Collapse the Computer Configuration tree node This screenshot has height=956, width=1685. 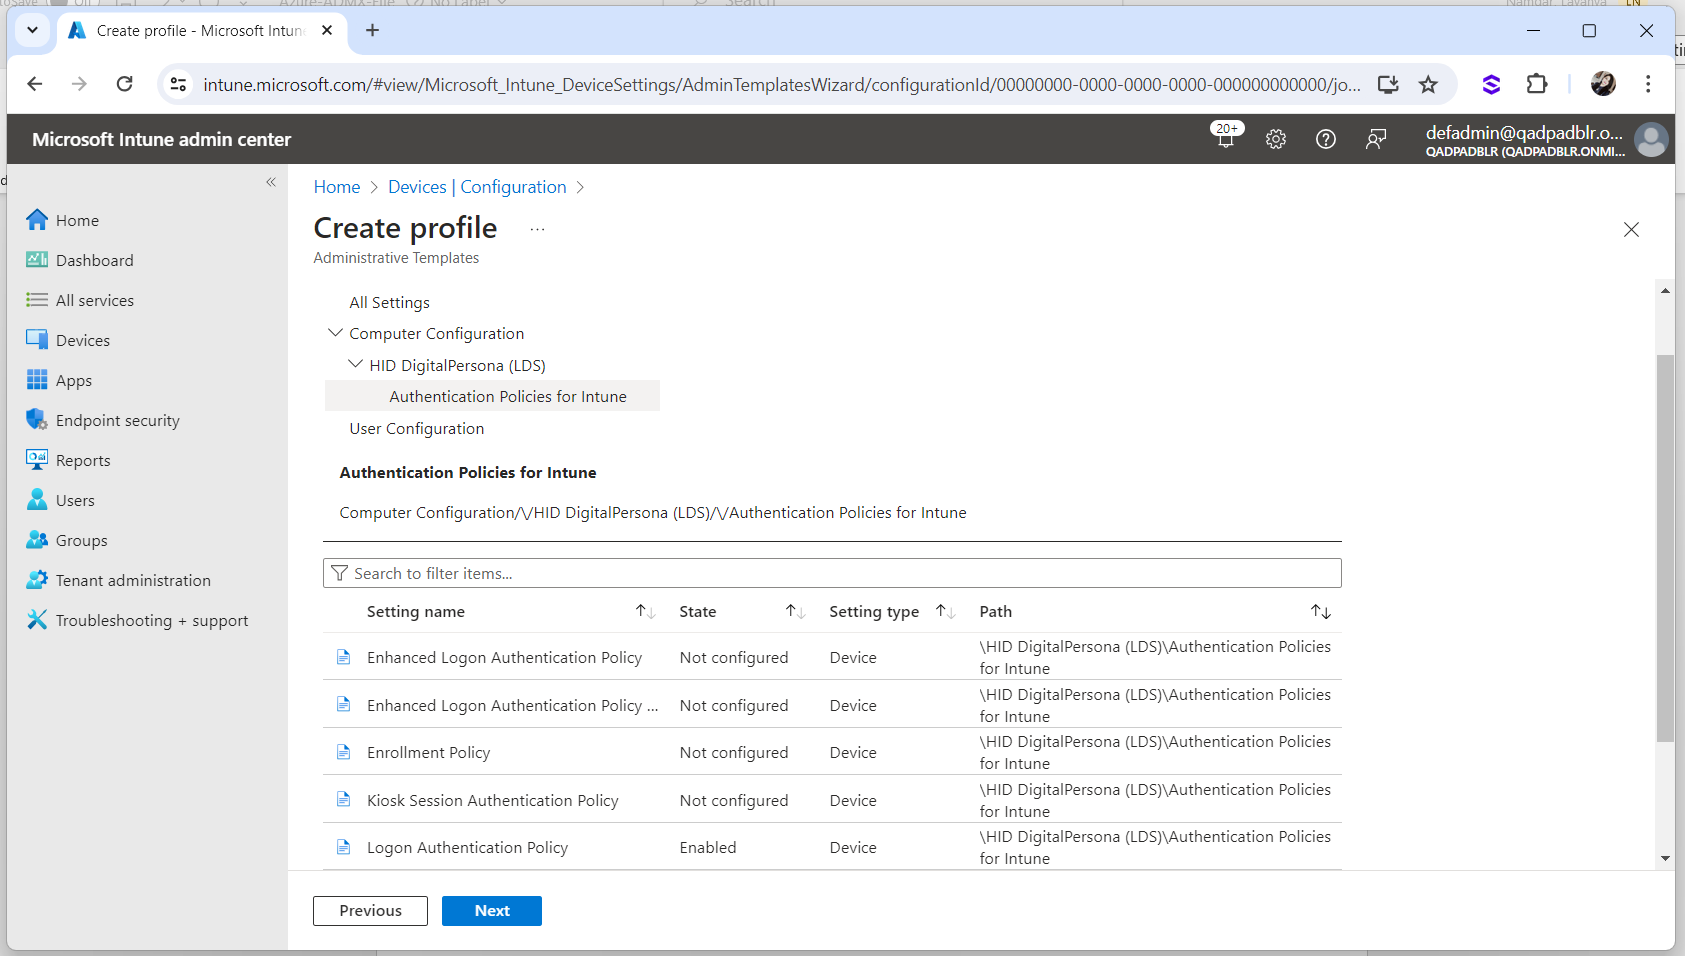coord(336,333)
